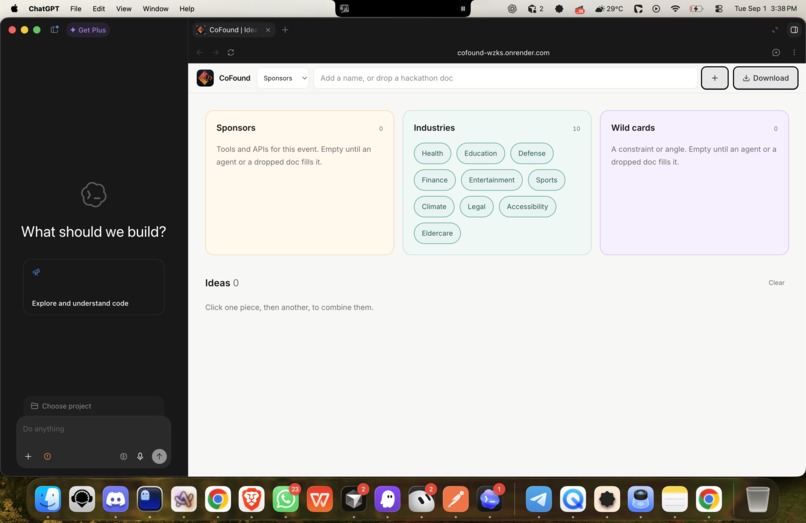
Task: Open the Sponsors dropdown
Action: pyautogui.click(x=283, y=78)
